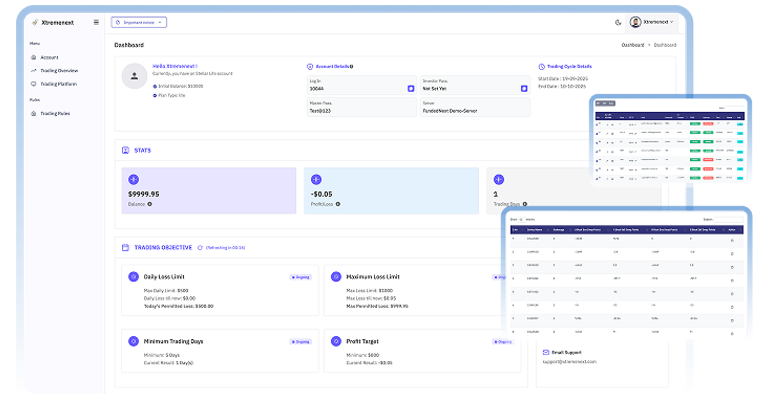
Task: Click the Master Pass field
Action: (x=361, y=107)
